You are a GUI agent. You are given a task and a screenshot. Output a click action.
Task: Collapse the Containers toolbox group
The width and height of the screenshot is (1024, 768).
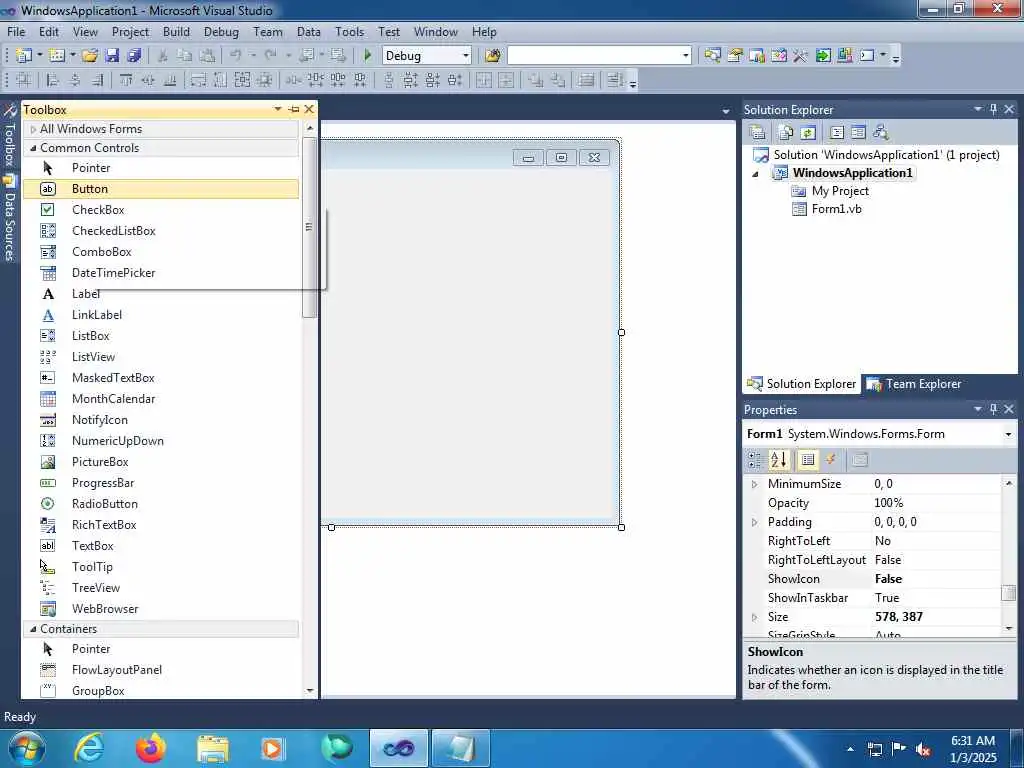click(x=33, y=629)
